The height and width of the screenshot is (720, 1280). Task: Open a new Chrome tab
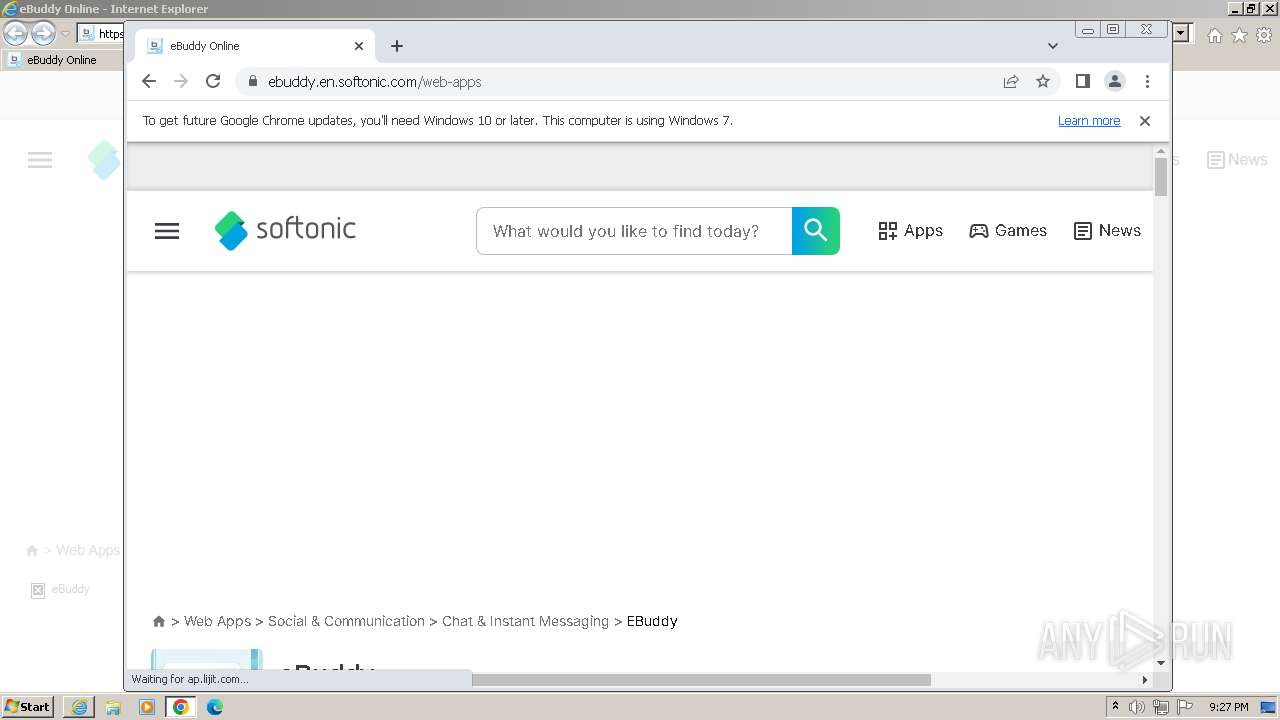397,46
